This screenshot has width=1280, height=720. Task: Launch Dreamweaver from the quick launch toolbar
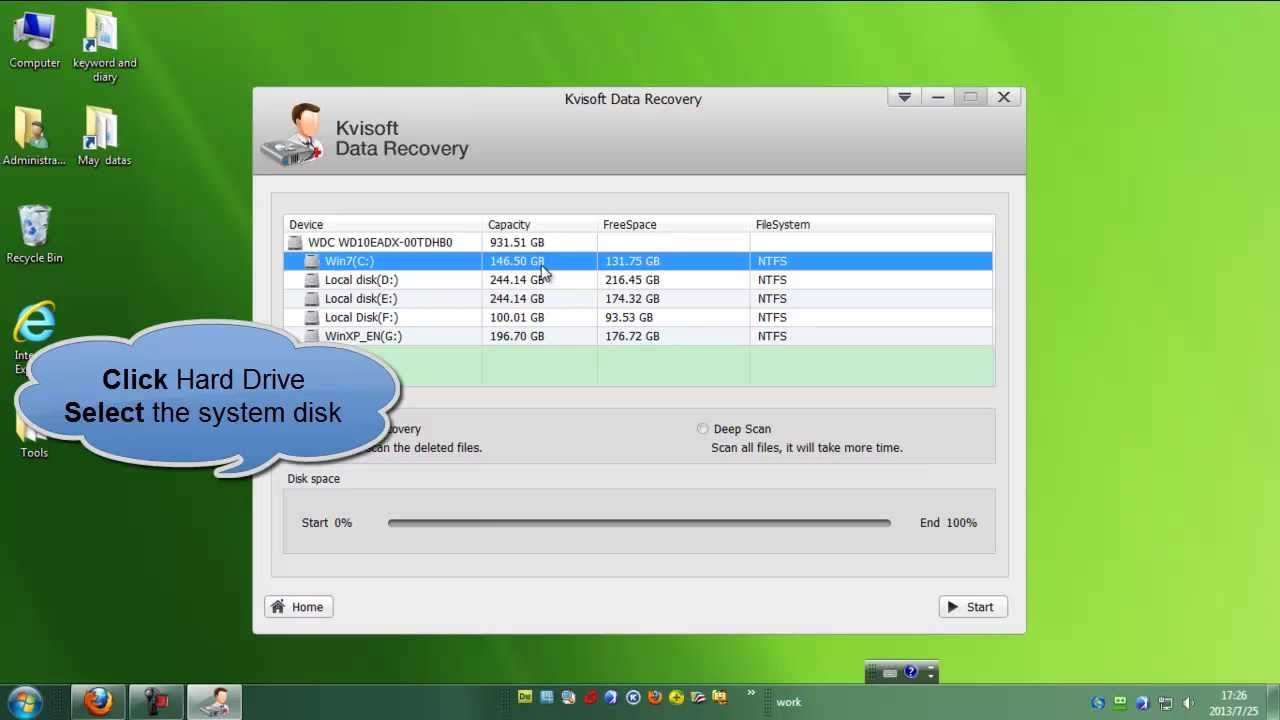pos(525,697)
